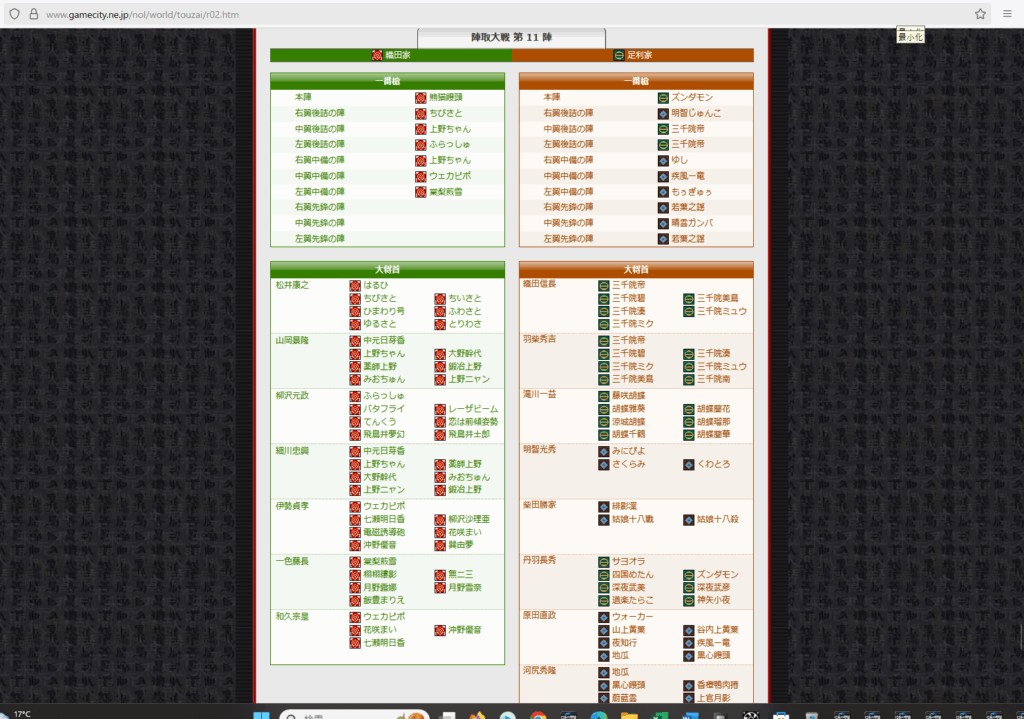The image size is (1024, 719).
Task: Click the red crest icon beside はるひ
Action: click(355, 286)
